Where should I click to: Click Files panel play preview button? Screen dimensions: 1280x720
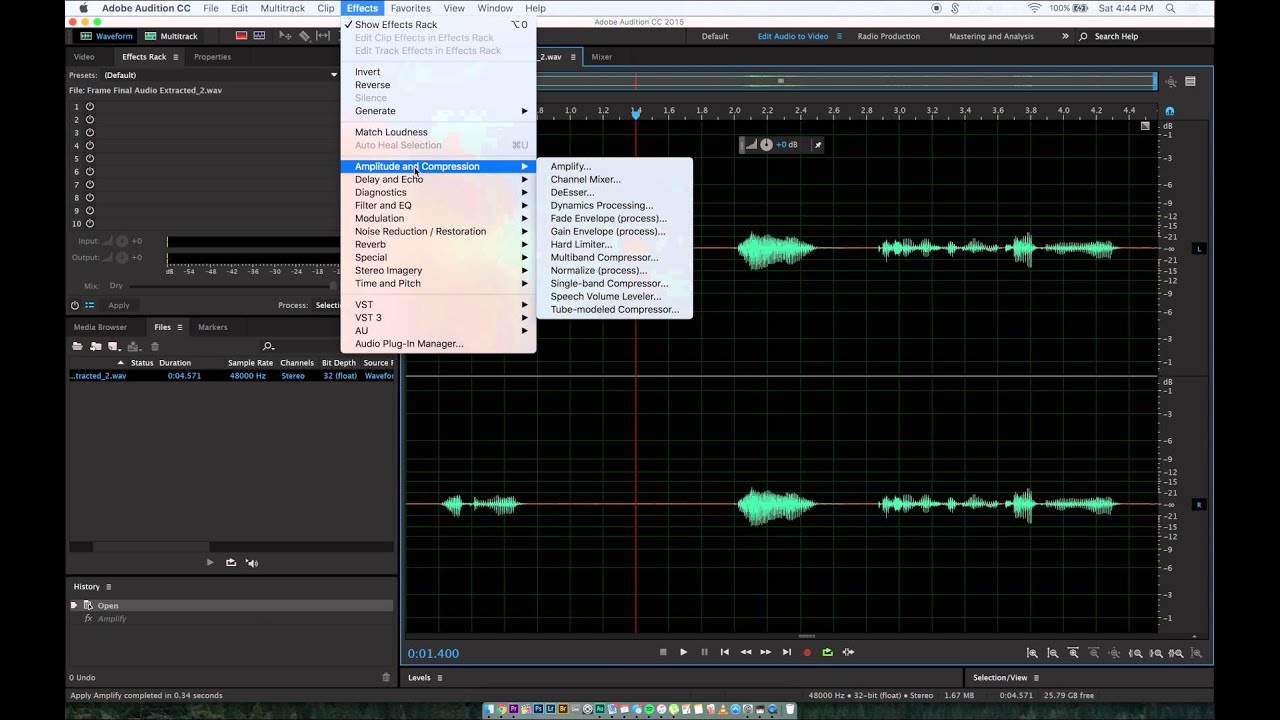pyautogui.click(x=210, y=562)
